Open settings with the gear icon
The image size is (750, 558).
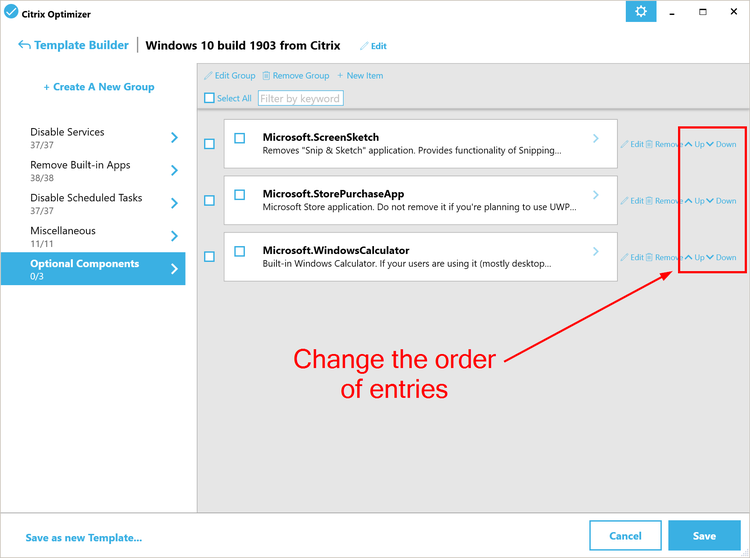point(640,11)
